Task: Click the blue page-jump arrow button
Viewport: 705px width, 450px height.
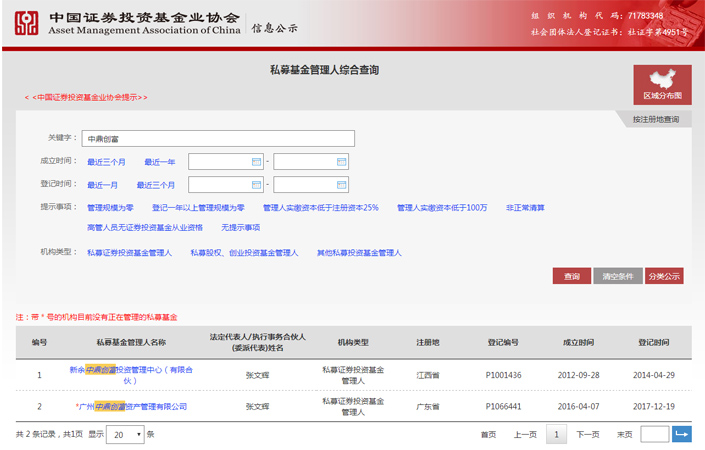Action: coord(682,434)
